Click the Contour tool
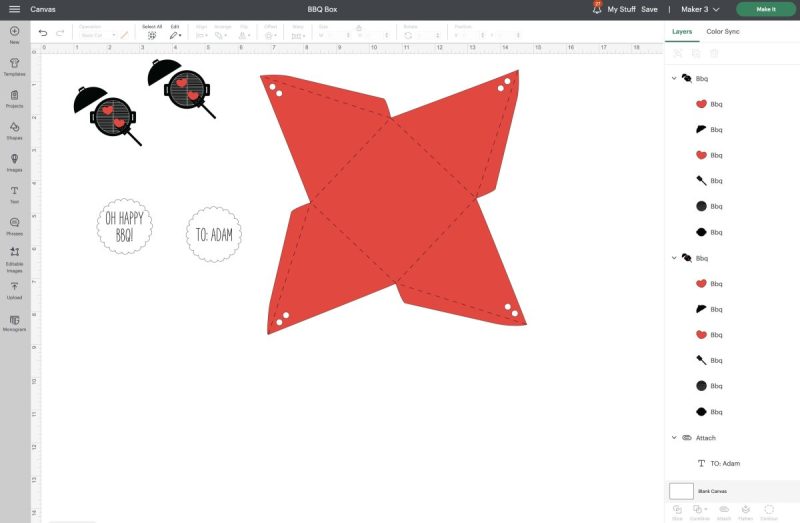The height and width of the screenshot is (523, 800). pyautogui.click(x=769, y=512)
